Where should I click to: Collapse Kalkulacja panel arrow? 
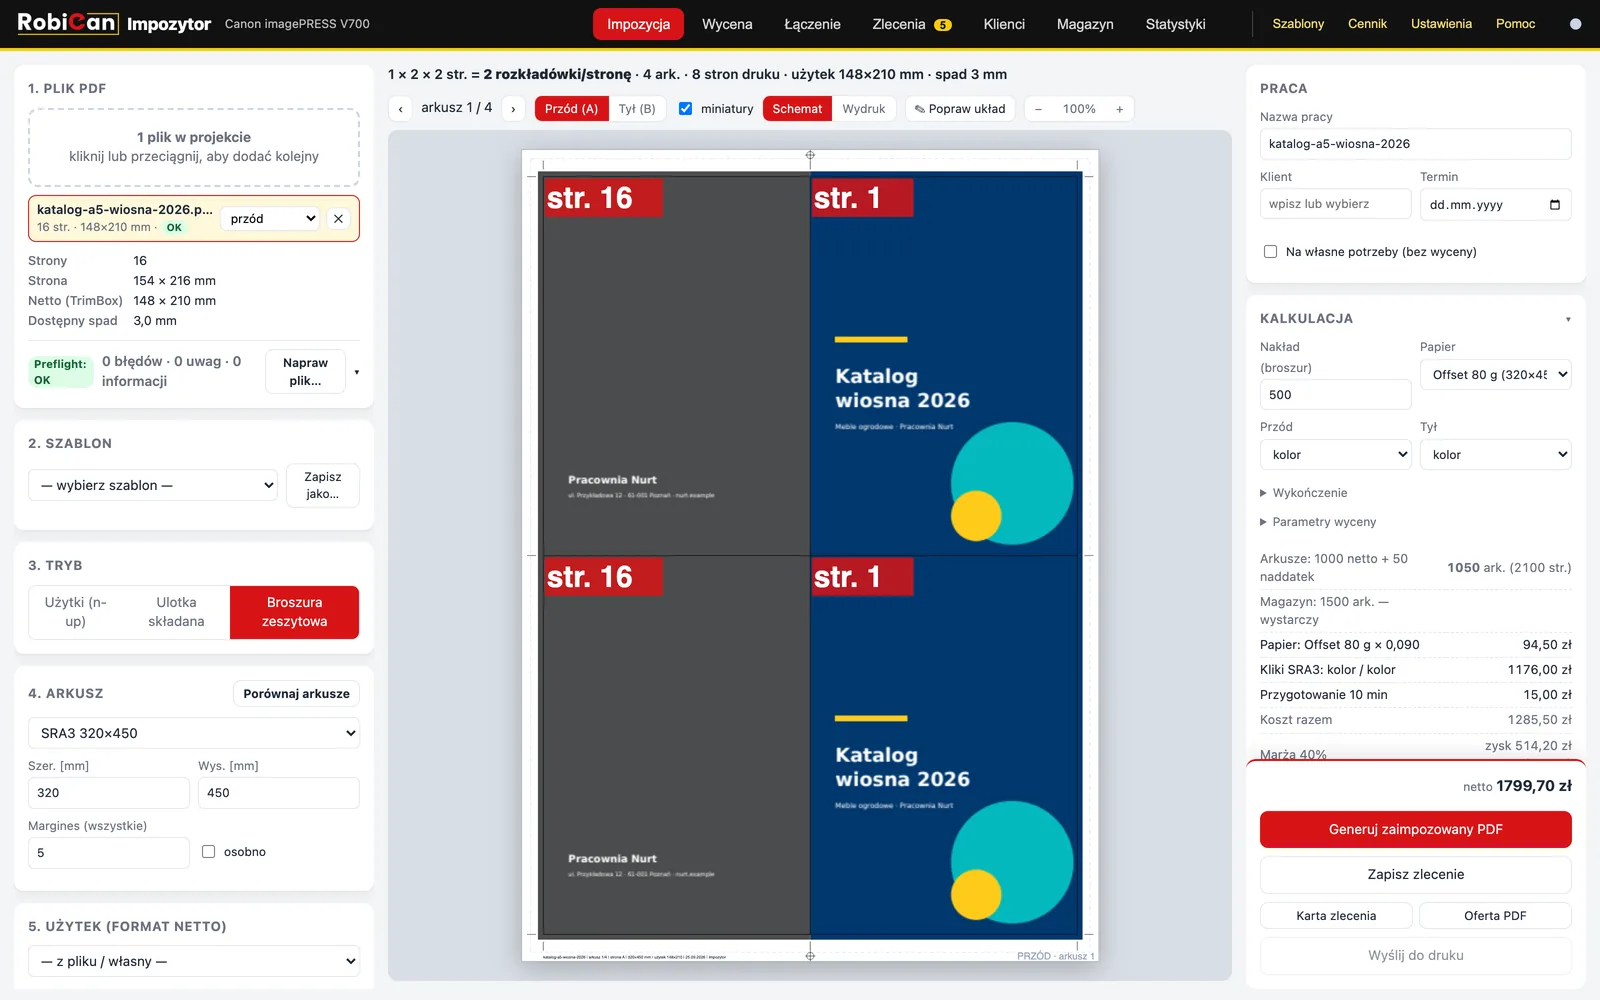(x=1567, y=319)
